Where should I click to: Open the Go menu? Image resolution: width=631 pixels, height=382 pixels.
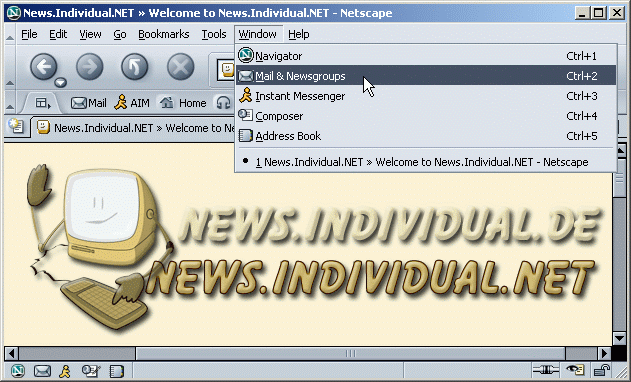pos(120,34)
